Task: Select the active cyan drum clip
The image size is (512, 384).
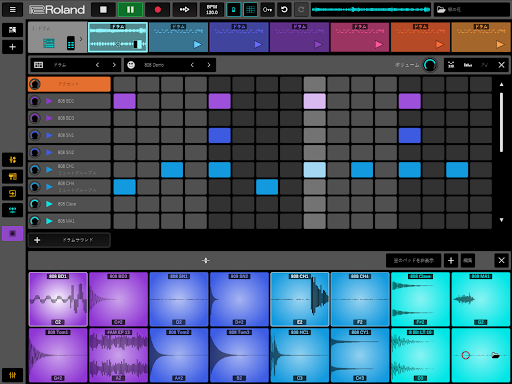Action: pos(118,37)
